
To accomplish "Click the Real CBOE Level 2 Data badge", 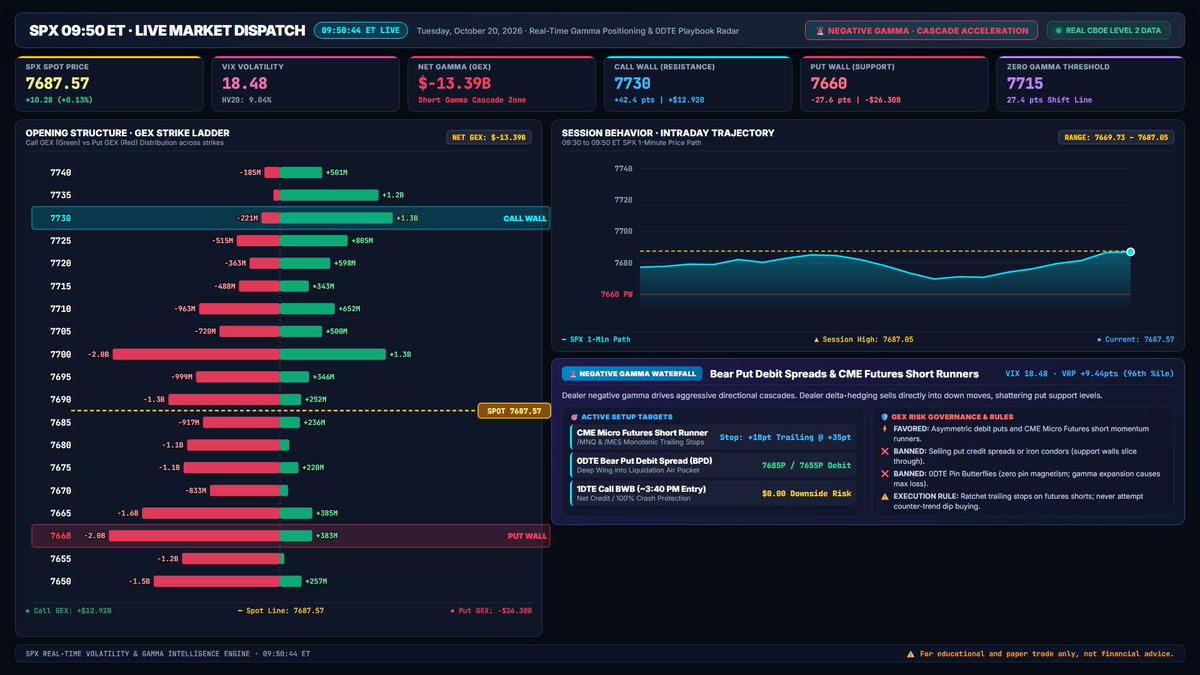I will (1108, 31).
